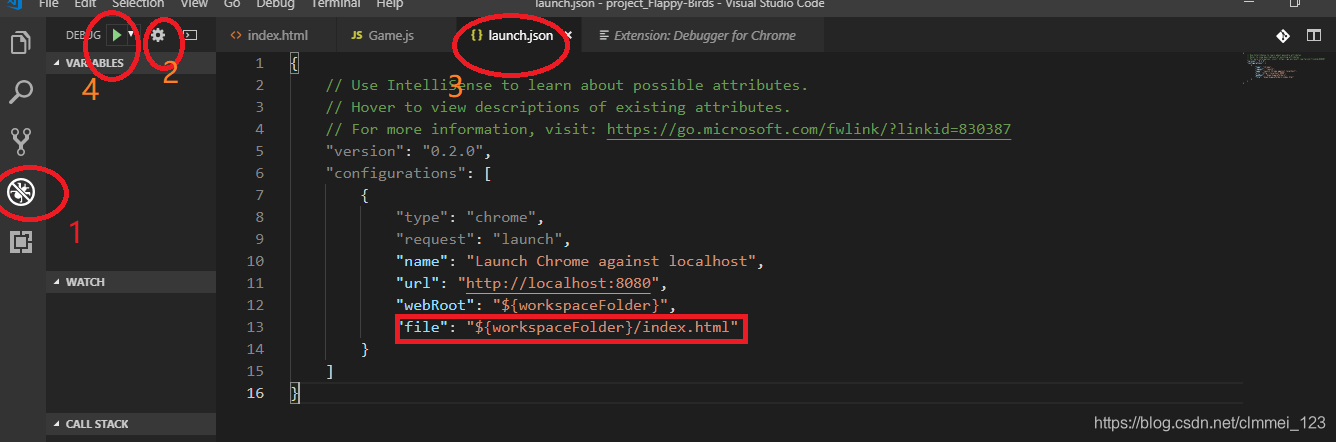
Task: Click the http://localhost:8080 URL value
Action: point(559,283)
